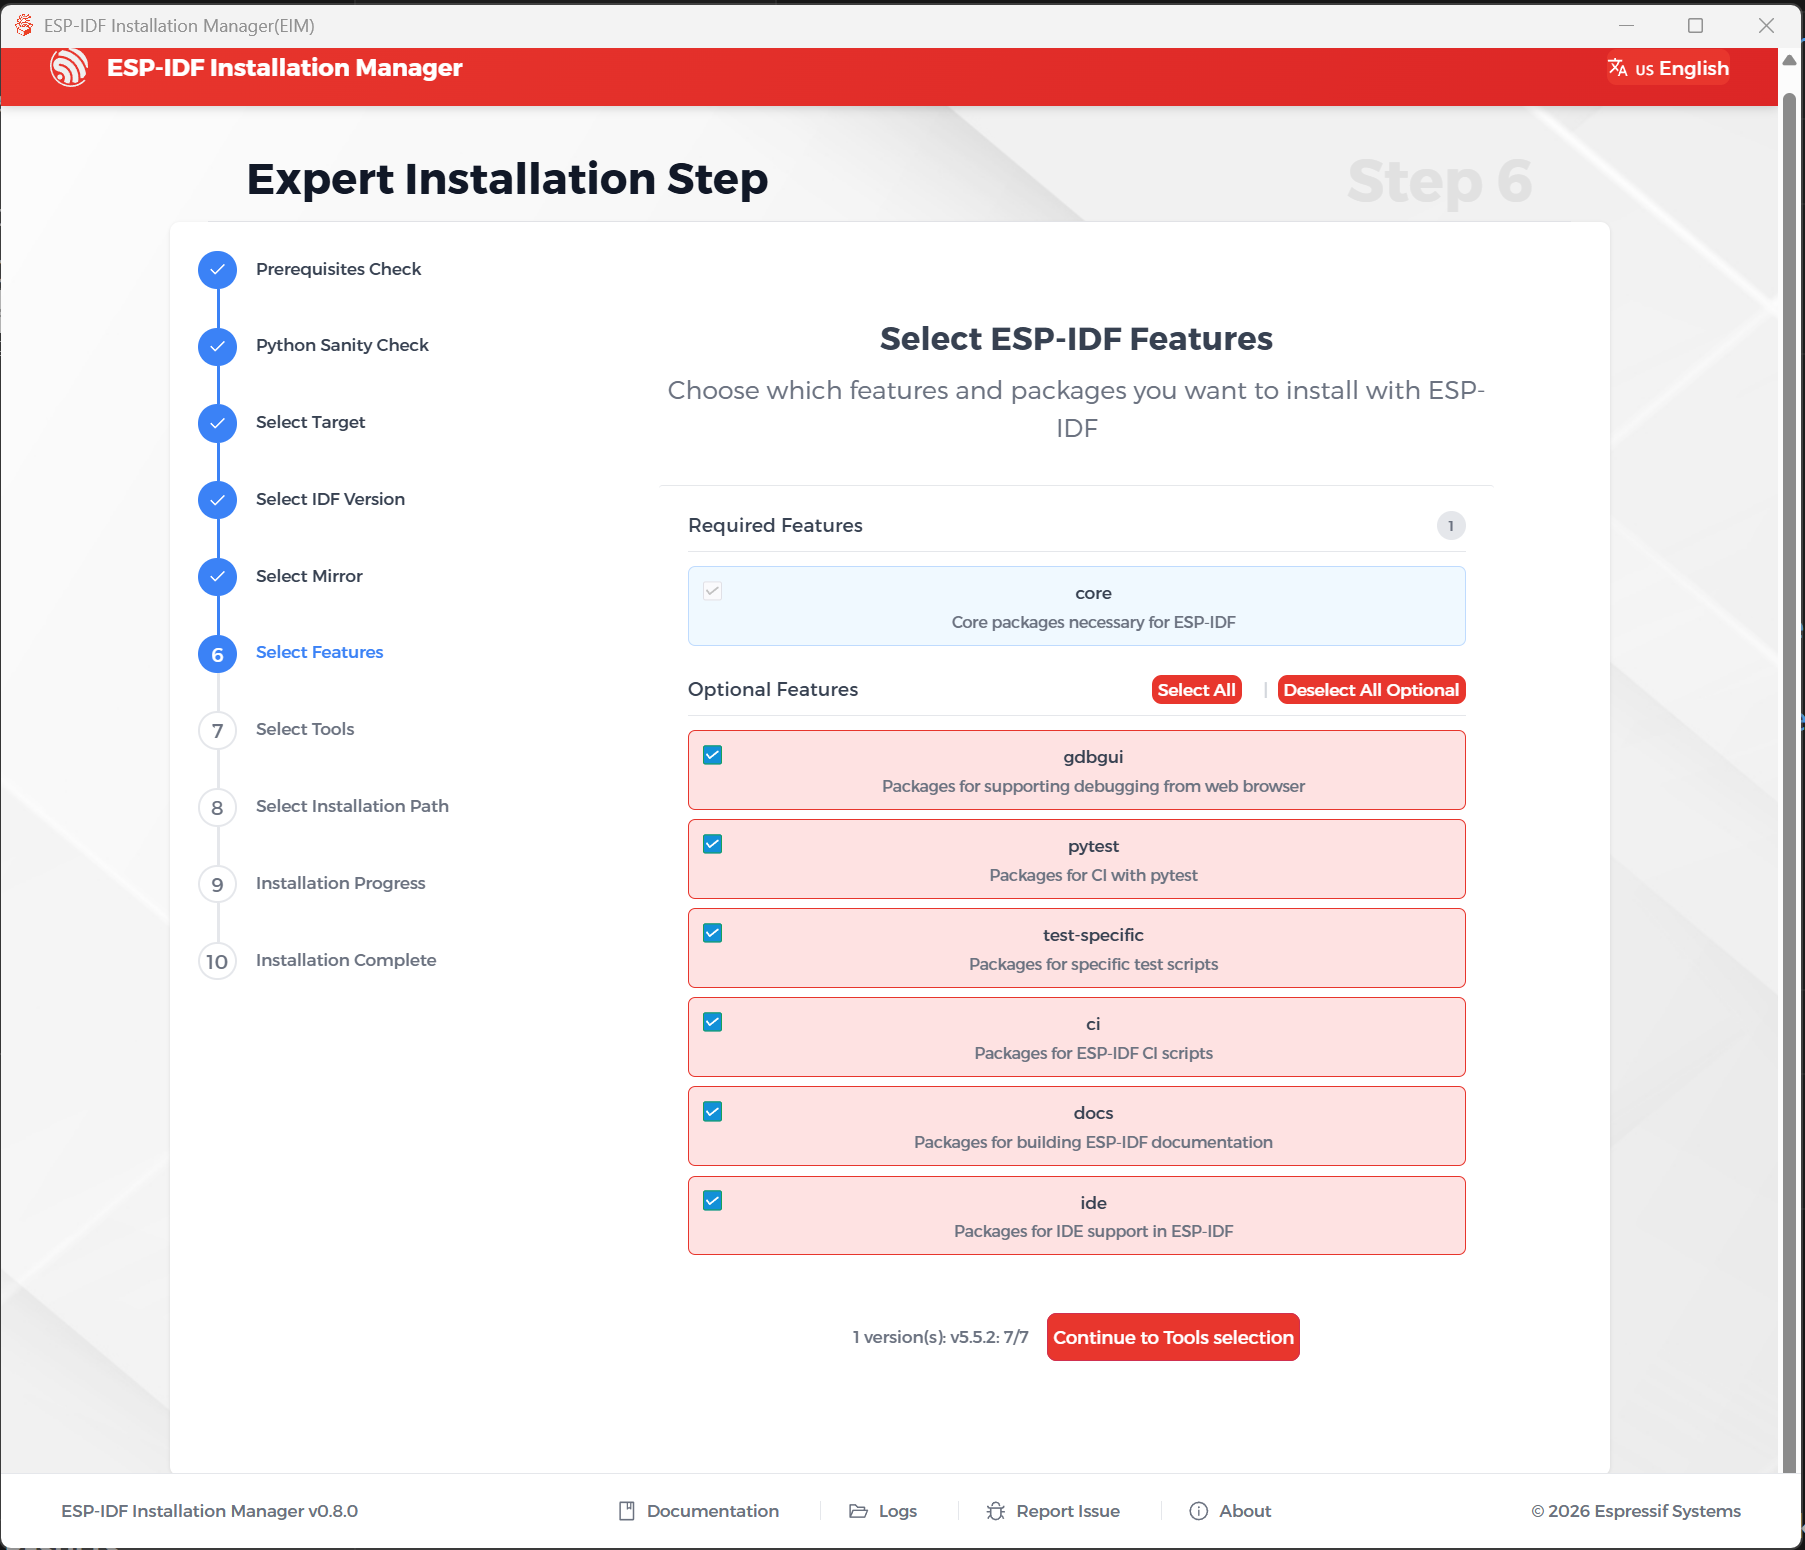
Task: Select the ide feature card title
Action: (x=1093, y=1203)
